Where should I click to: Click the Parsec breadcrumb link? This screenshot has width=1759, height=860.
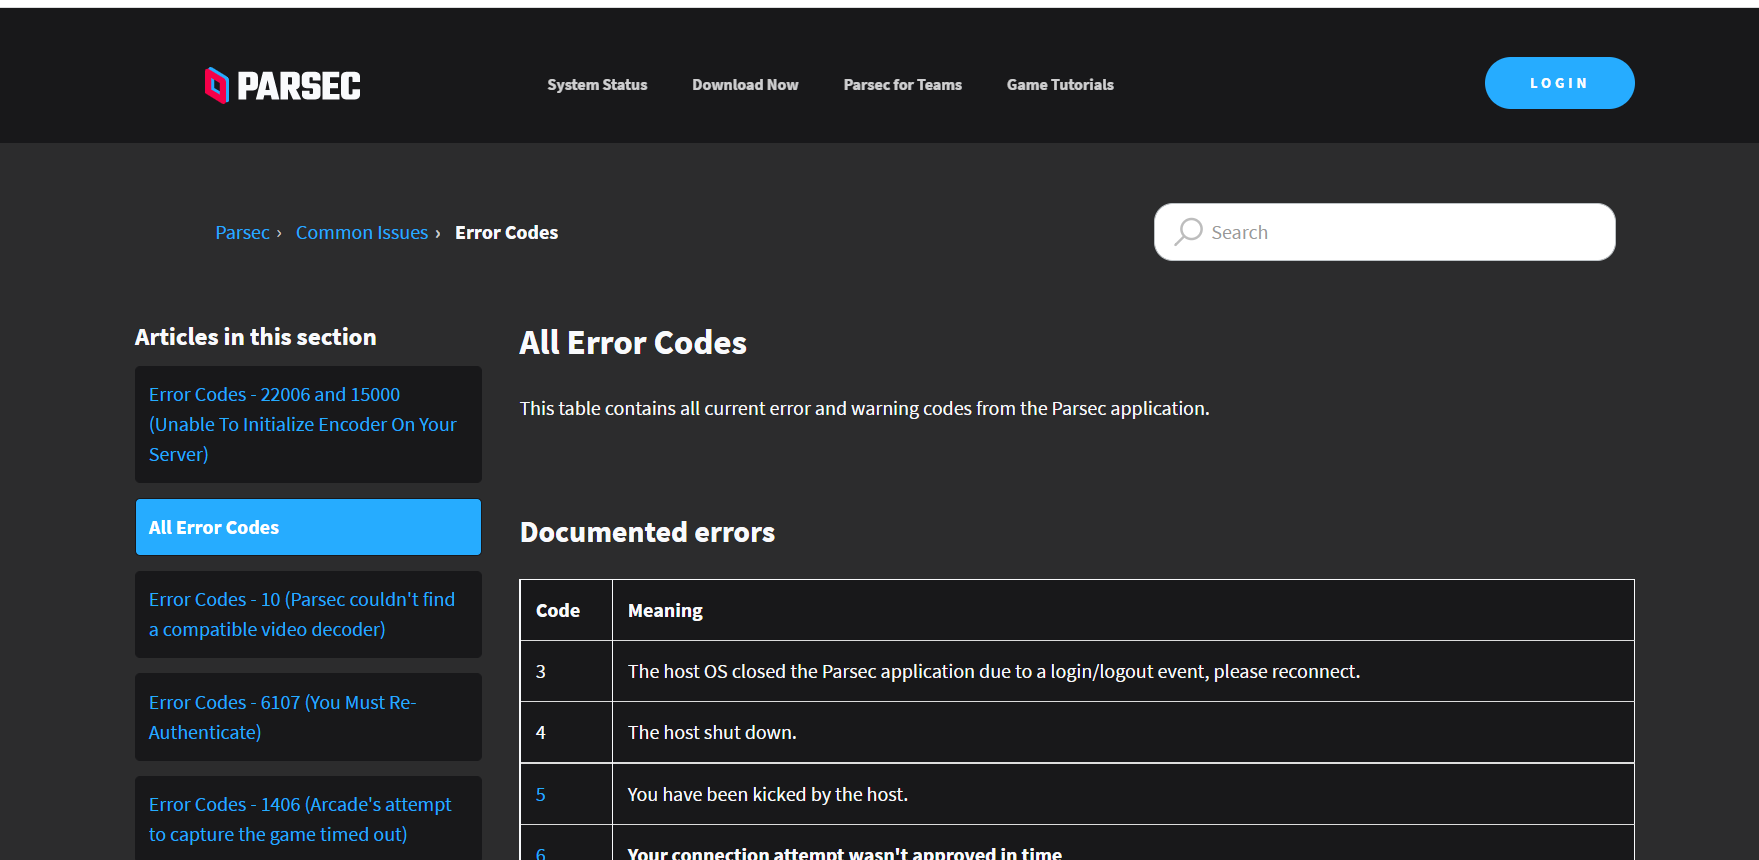click(x=242, y=232)
